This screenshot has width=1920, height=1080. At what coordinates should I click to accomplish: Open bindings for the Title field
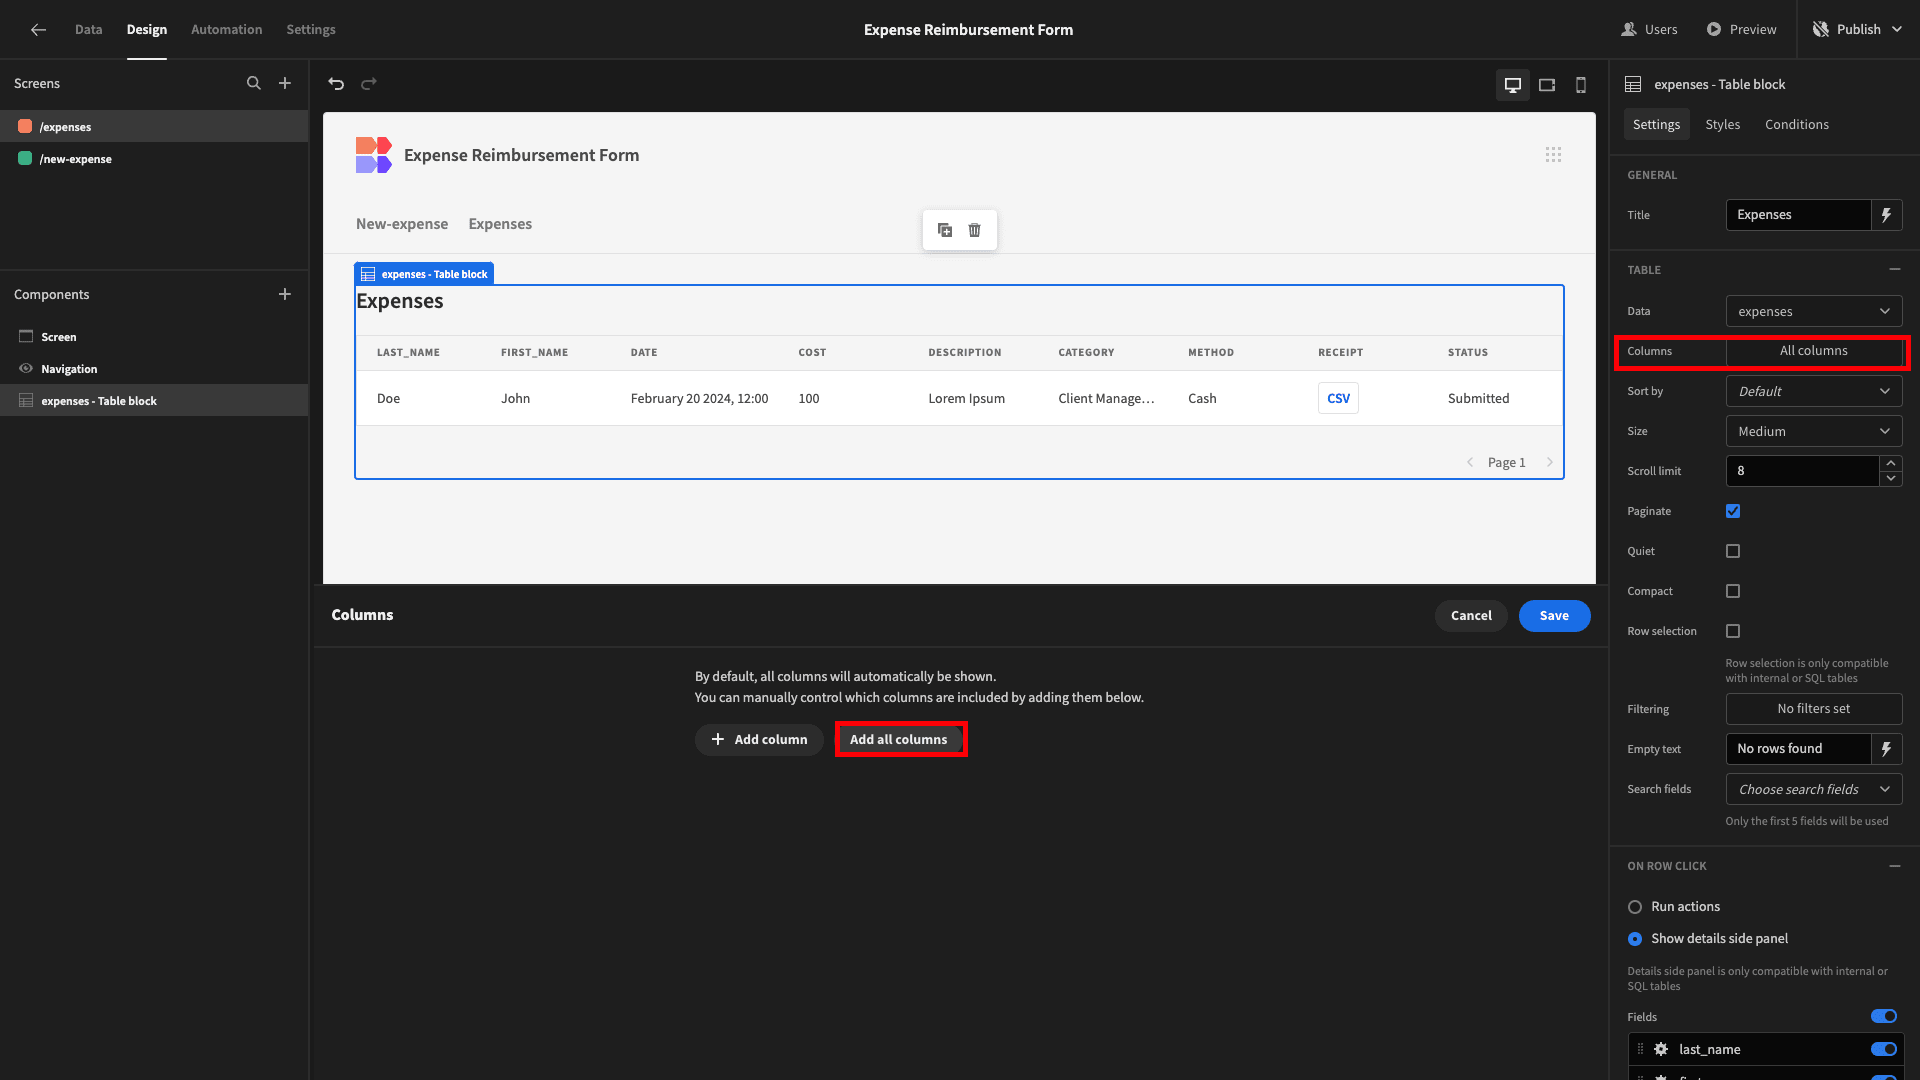click(1887, 215)
